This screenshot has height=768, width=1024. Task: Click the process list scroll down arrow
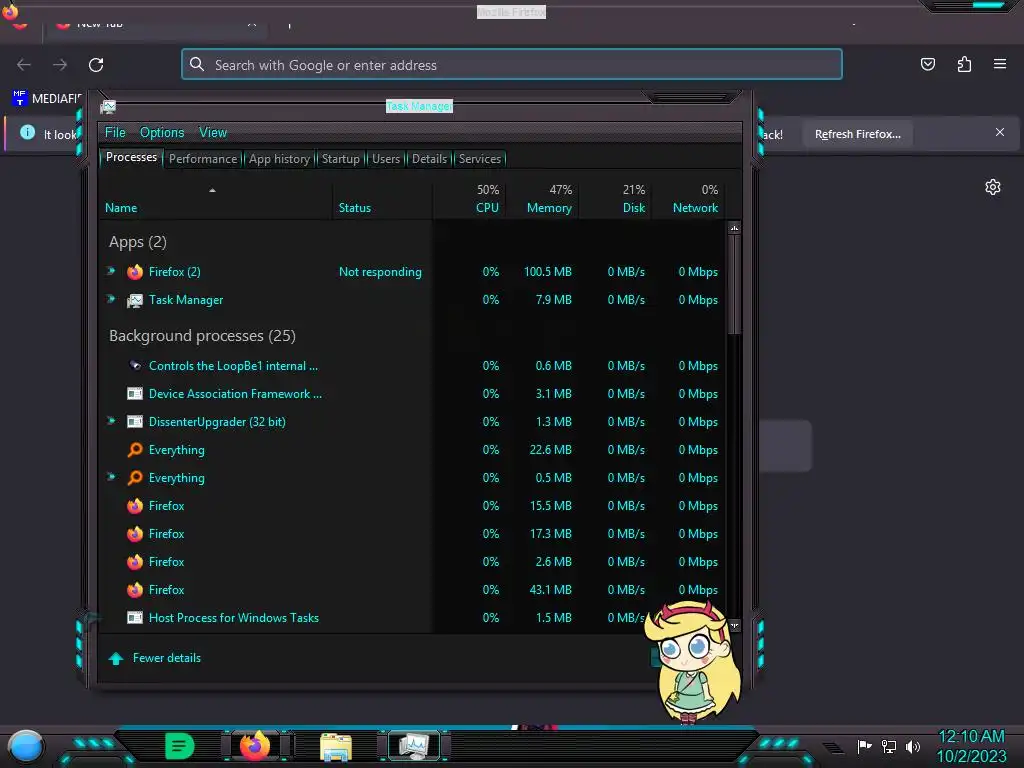tap(734, 626)
